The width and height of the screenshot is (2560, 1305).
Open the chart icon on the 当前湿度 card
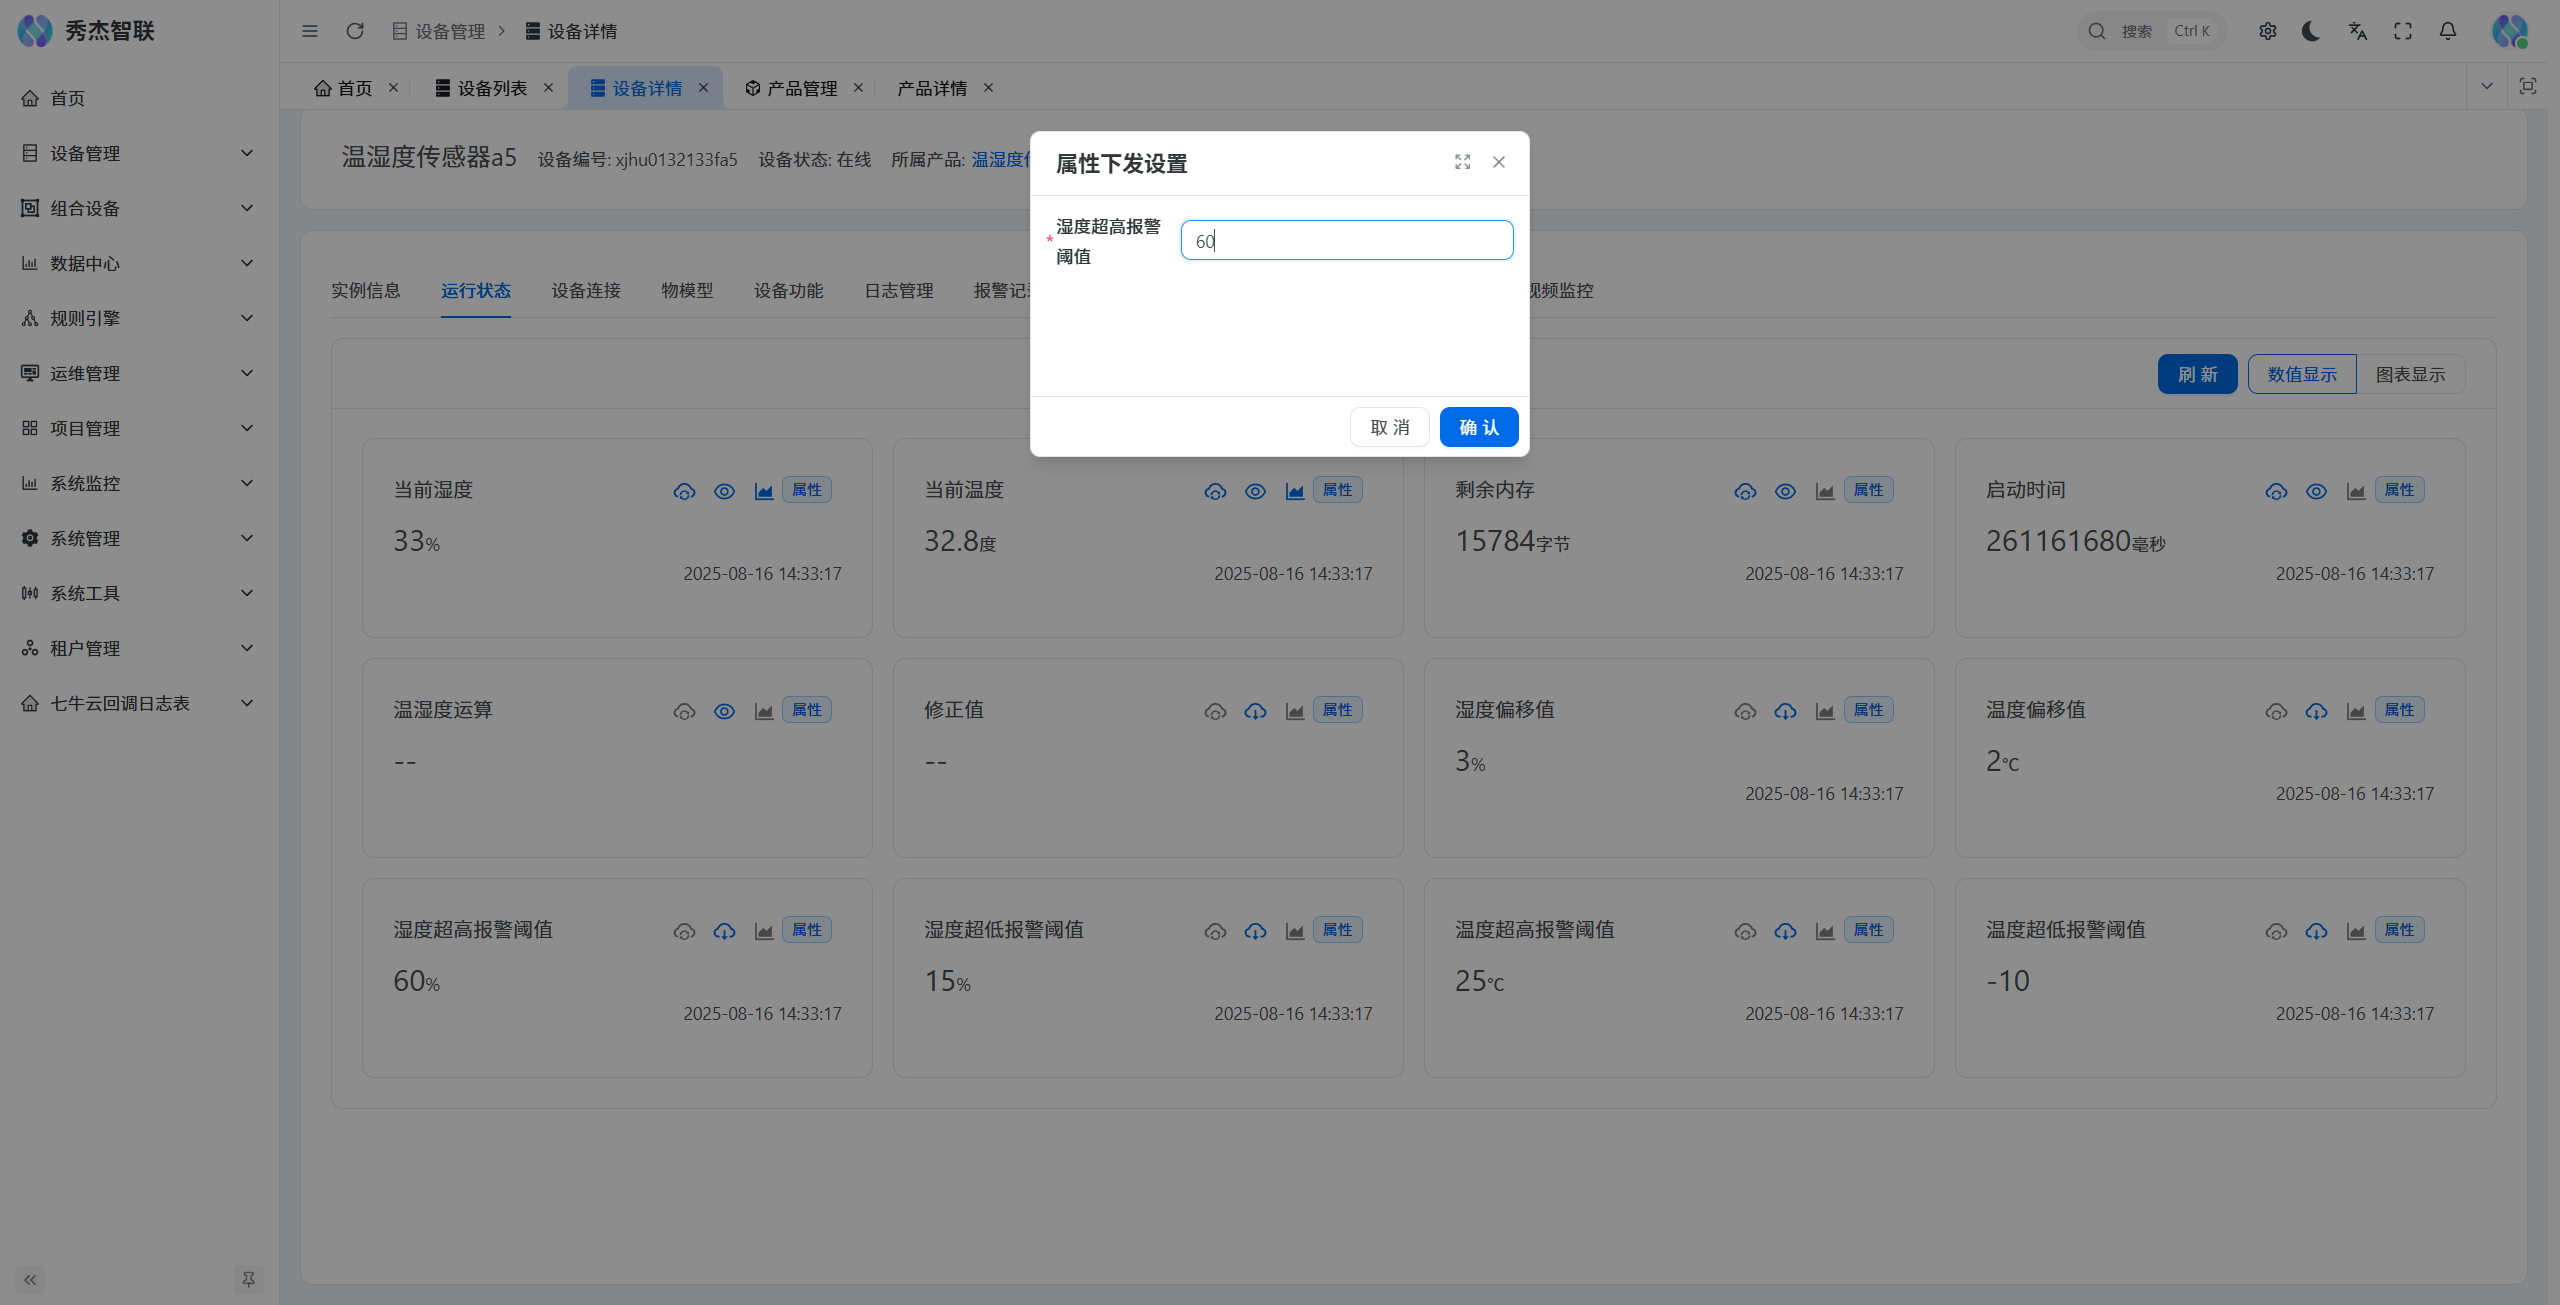point(763,491)
